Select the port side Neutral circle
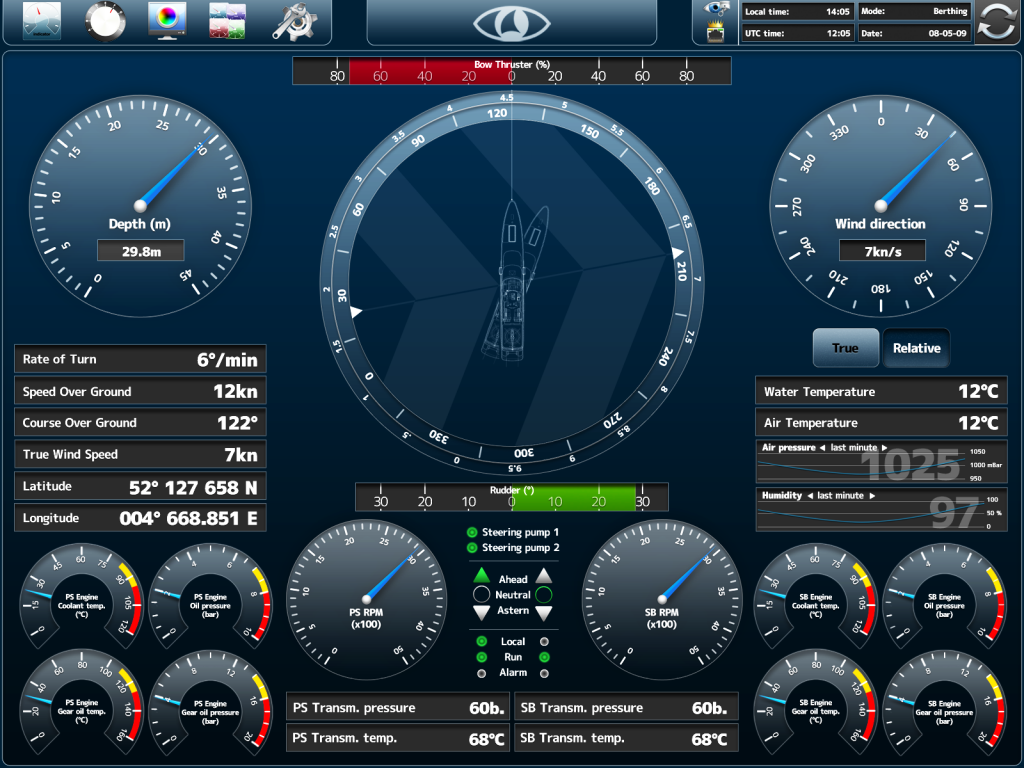 [x=481, y=595]
